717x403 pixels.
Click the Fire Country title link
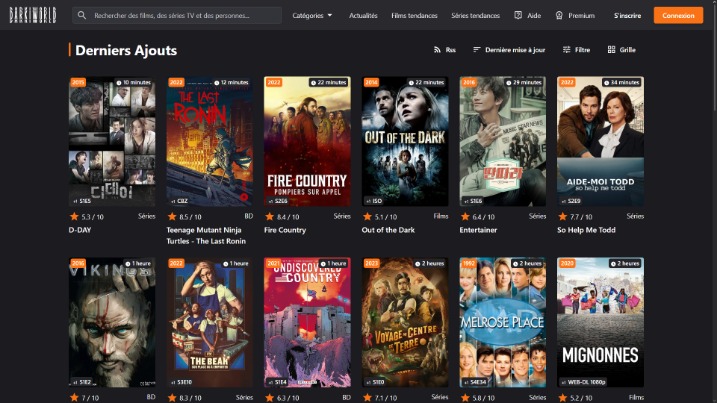285,230
